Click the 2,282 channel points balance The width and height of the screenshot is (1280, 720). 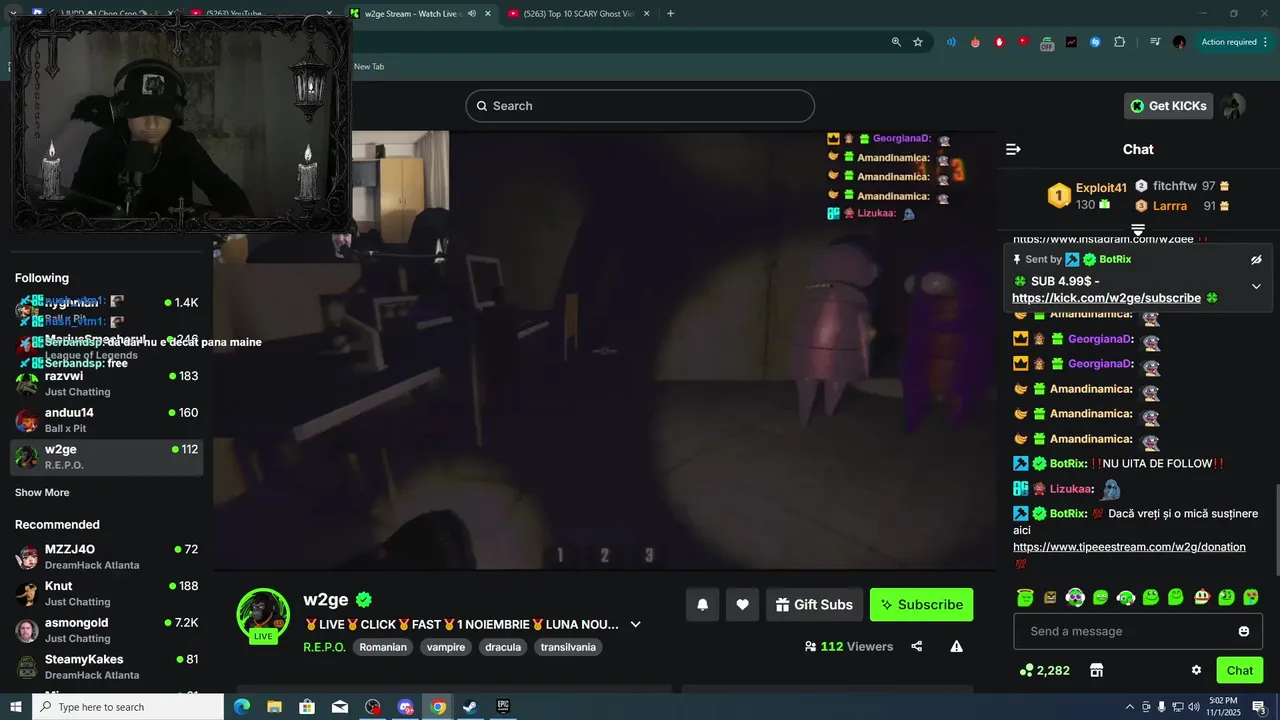point(1045,670)
